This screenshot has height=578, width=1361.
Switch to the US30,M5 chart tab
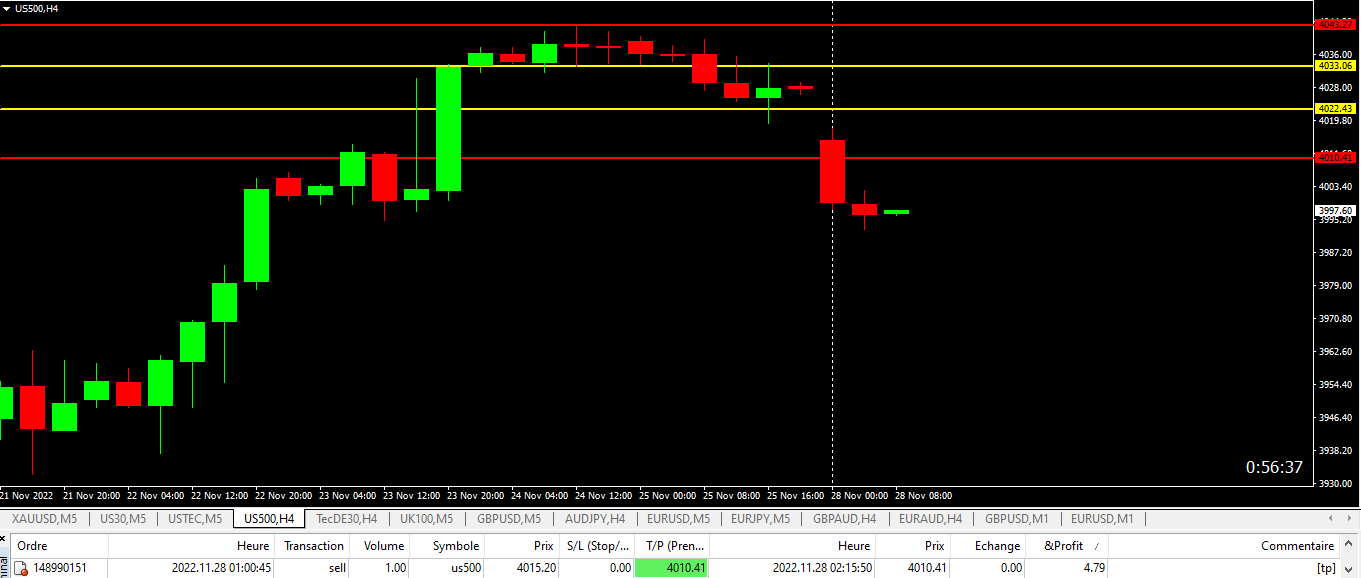[122, 518]
